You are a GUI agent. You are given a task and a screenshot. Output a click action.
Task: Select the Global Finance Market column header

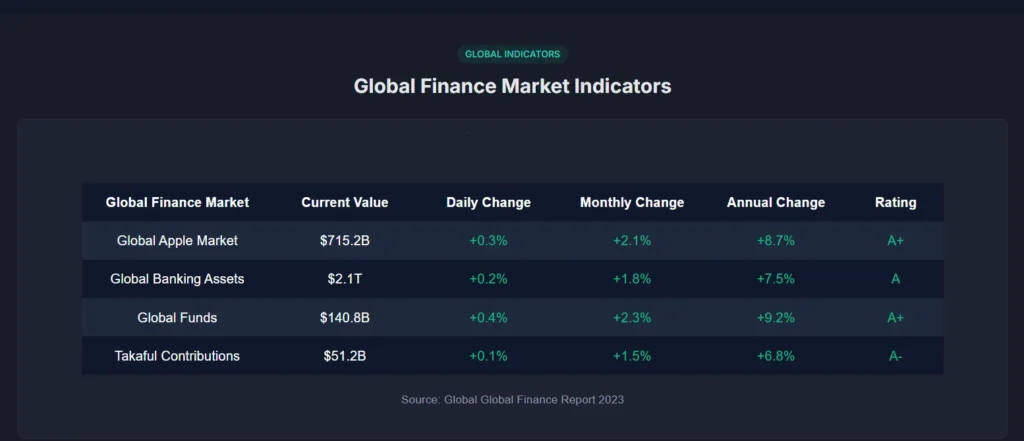177,202
